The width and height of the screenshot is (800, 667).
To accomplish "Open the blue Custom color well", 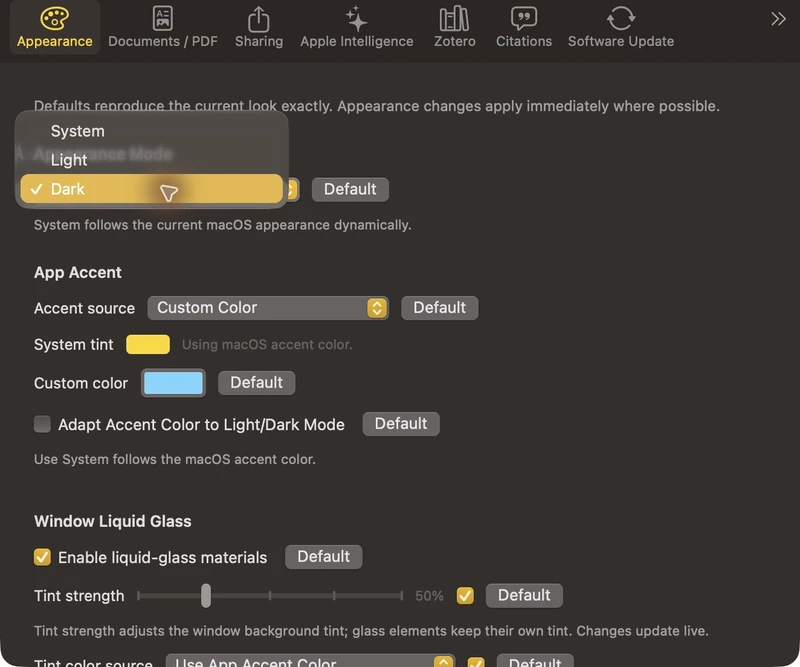I will click(x=173, y=383).
